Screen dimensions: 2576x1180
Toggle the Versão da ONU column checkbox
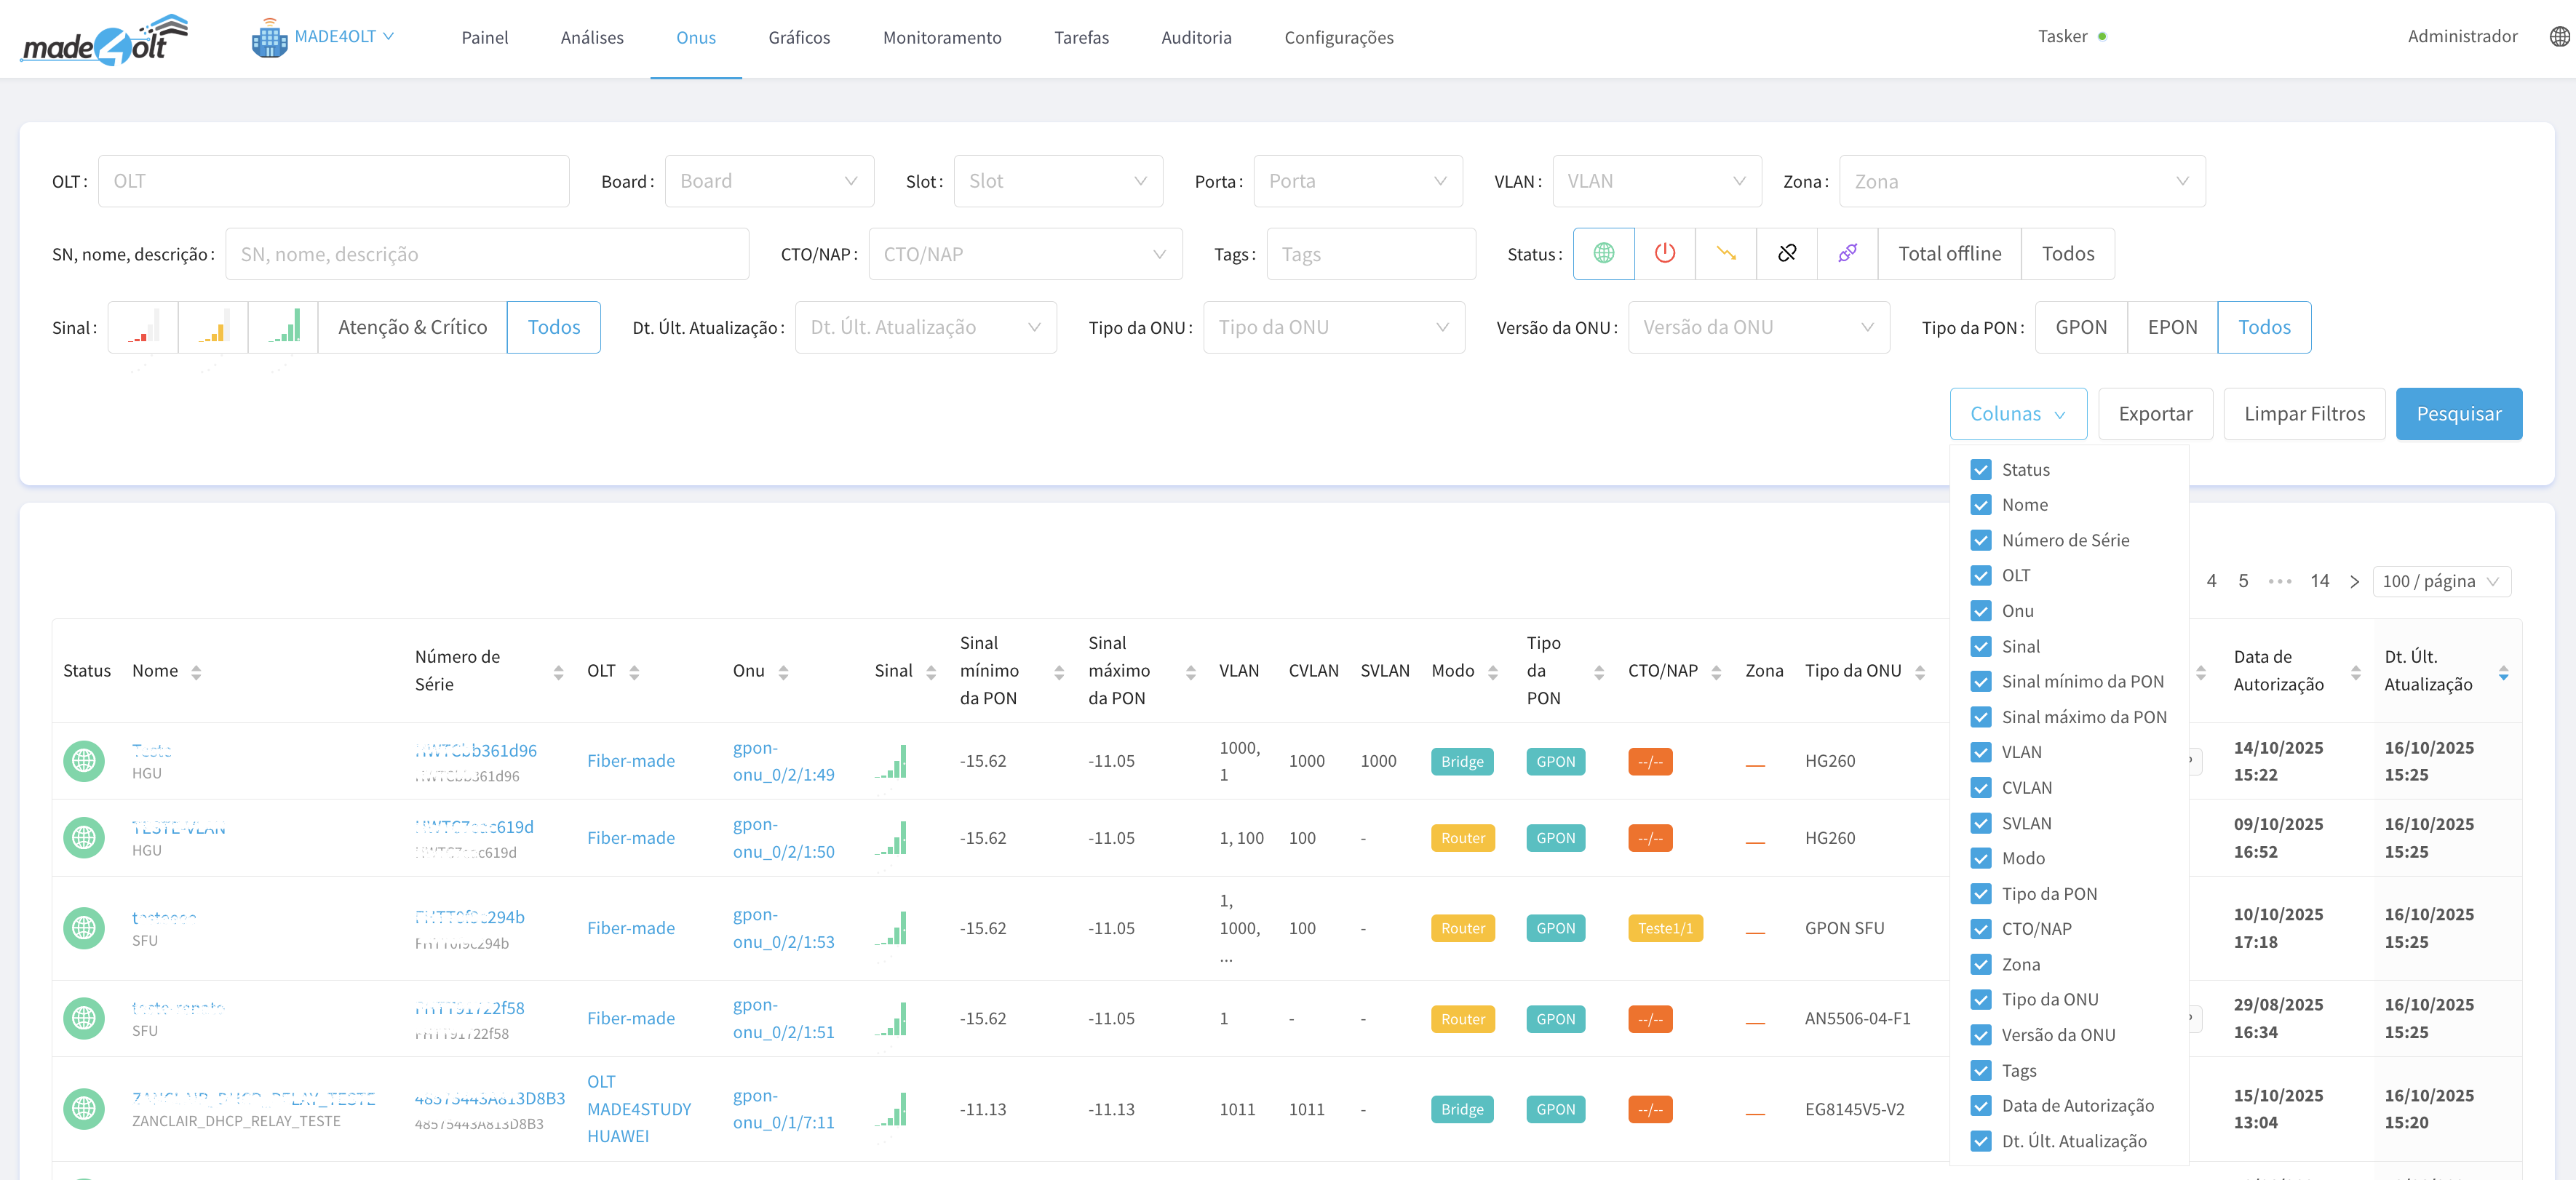1980,1035
